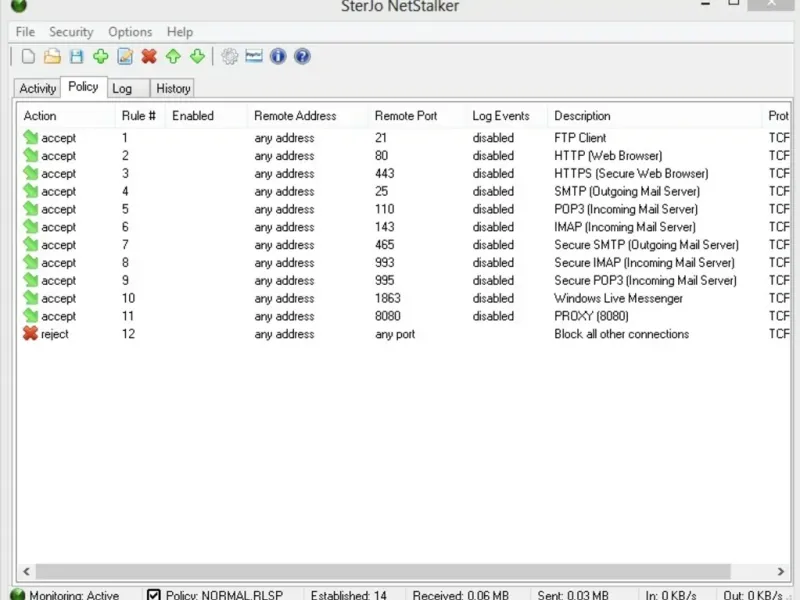Click the PayPal donate card icon
Image resolution: width=800 pixels, height=600 pixels.
tap(254, 56)
